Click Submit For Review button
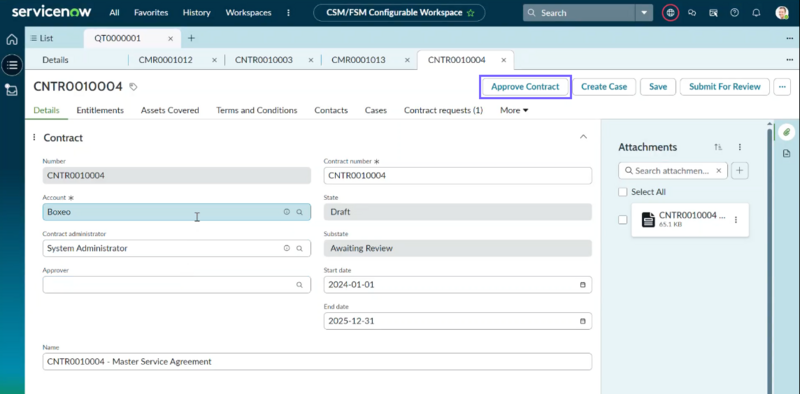 click(724, 87)
